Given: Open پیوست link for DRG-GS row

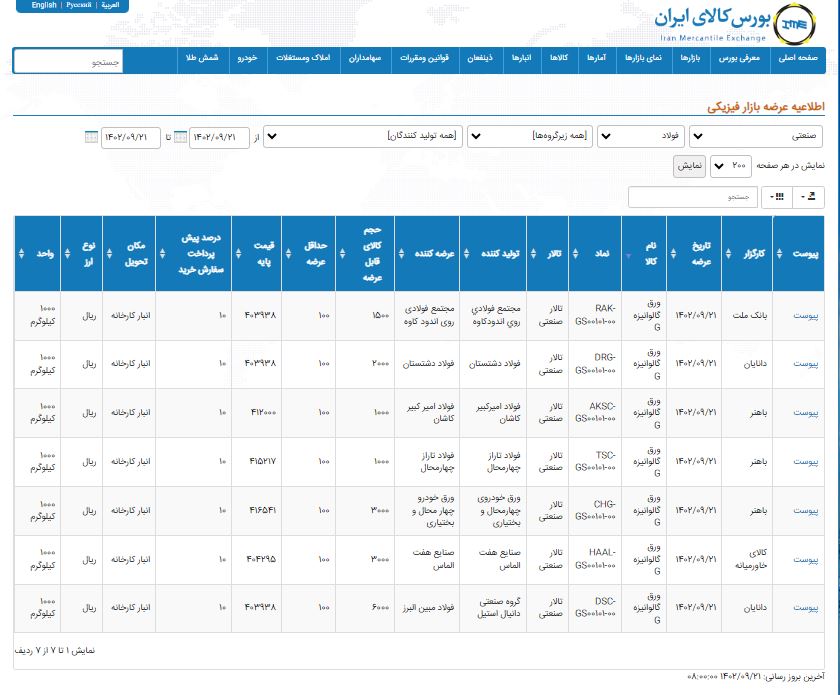Looking at the screenshot, I should (x=805, y=364).
